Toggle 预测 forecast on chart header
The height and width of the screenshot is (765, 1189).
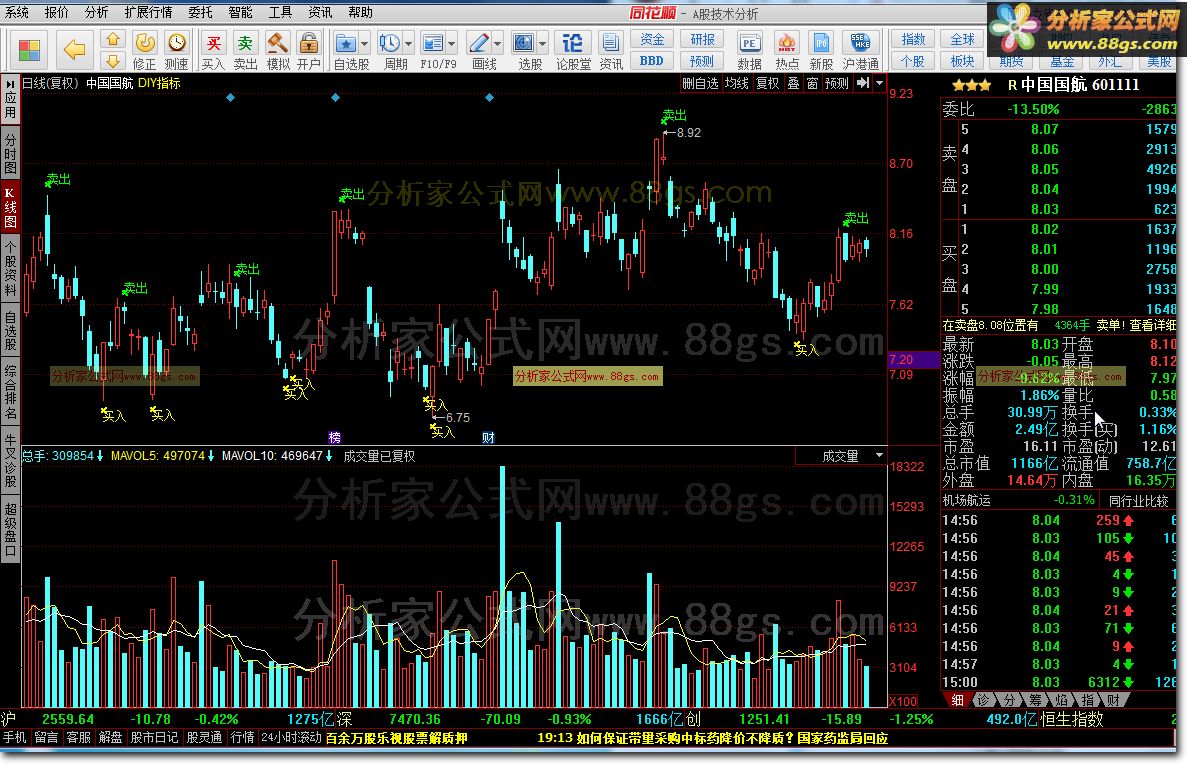click(836, 83)
